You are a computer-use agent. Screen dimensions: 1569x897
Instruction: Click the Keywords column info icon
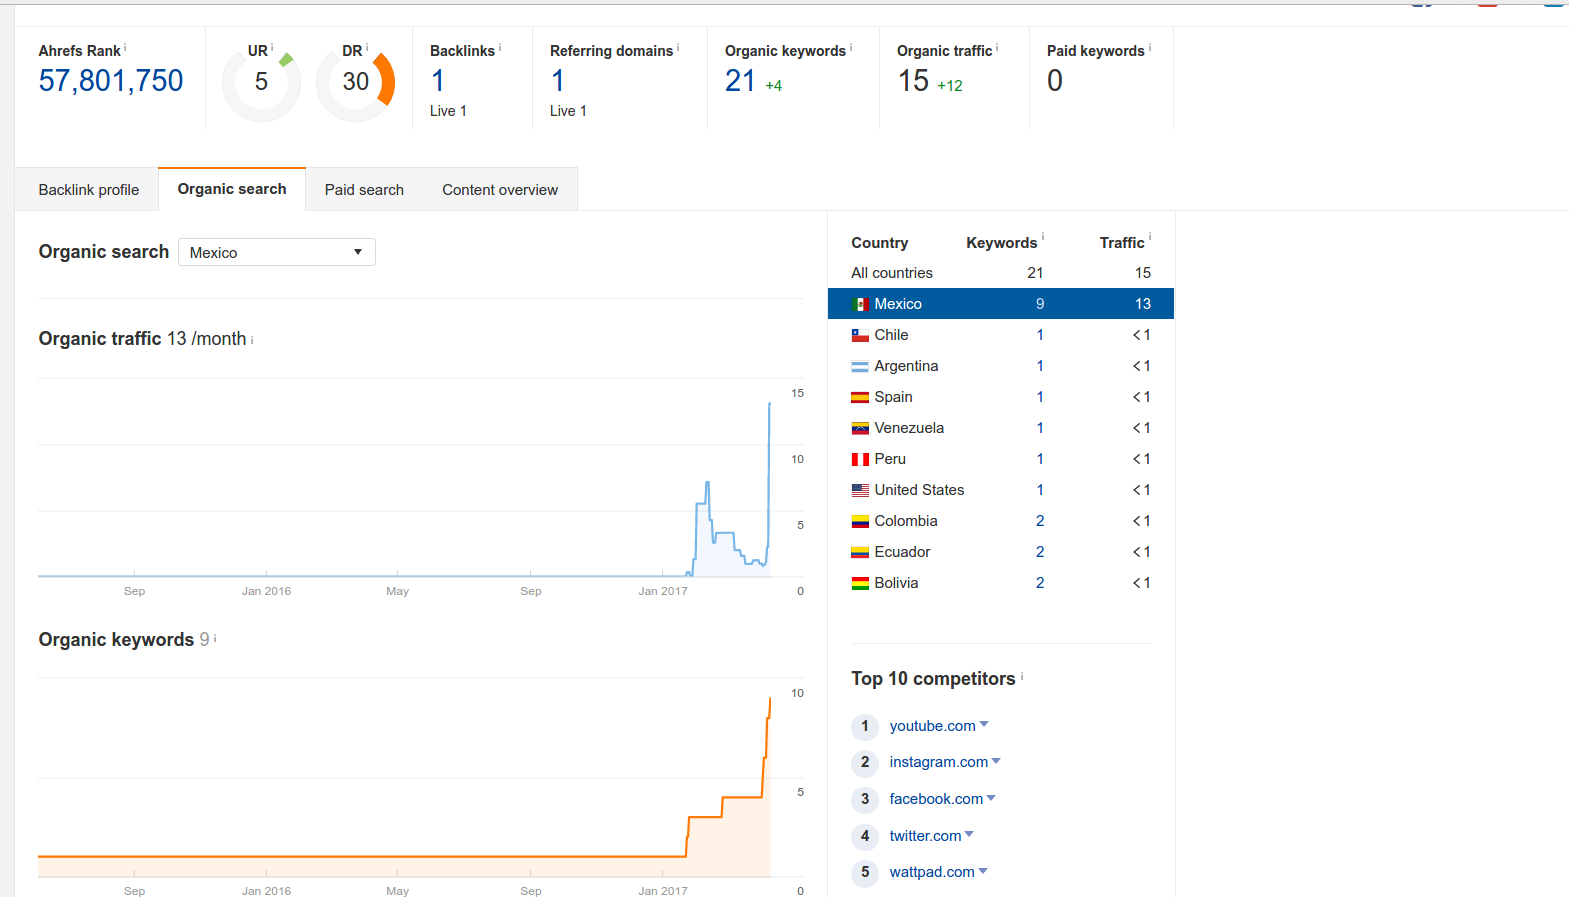click(1043, 238)
